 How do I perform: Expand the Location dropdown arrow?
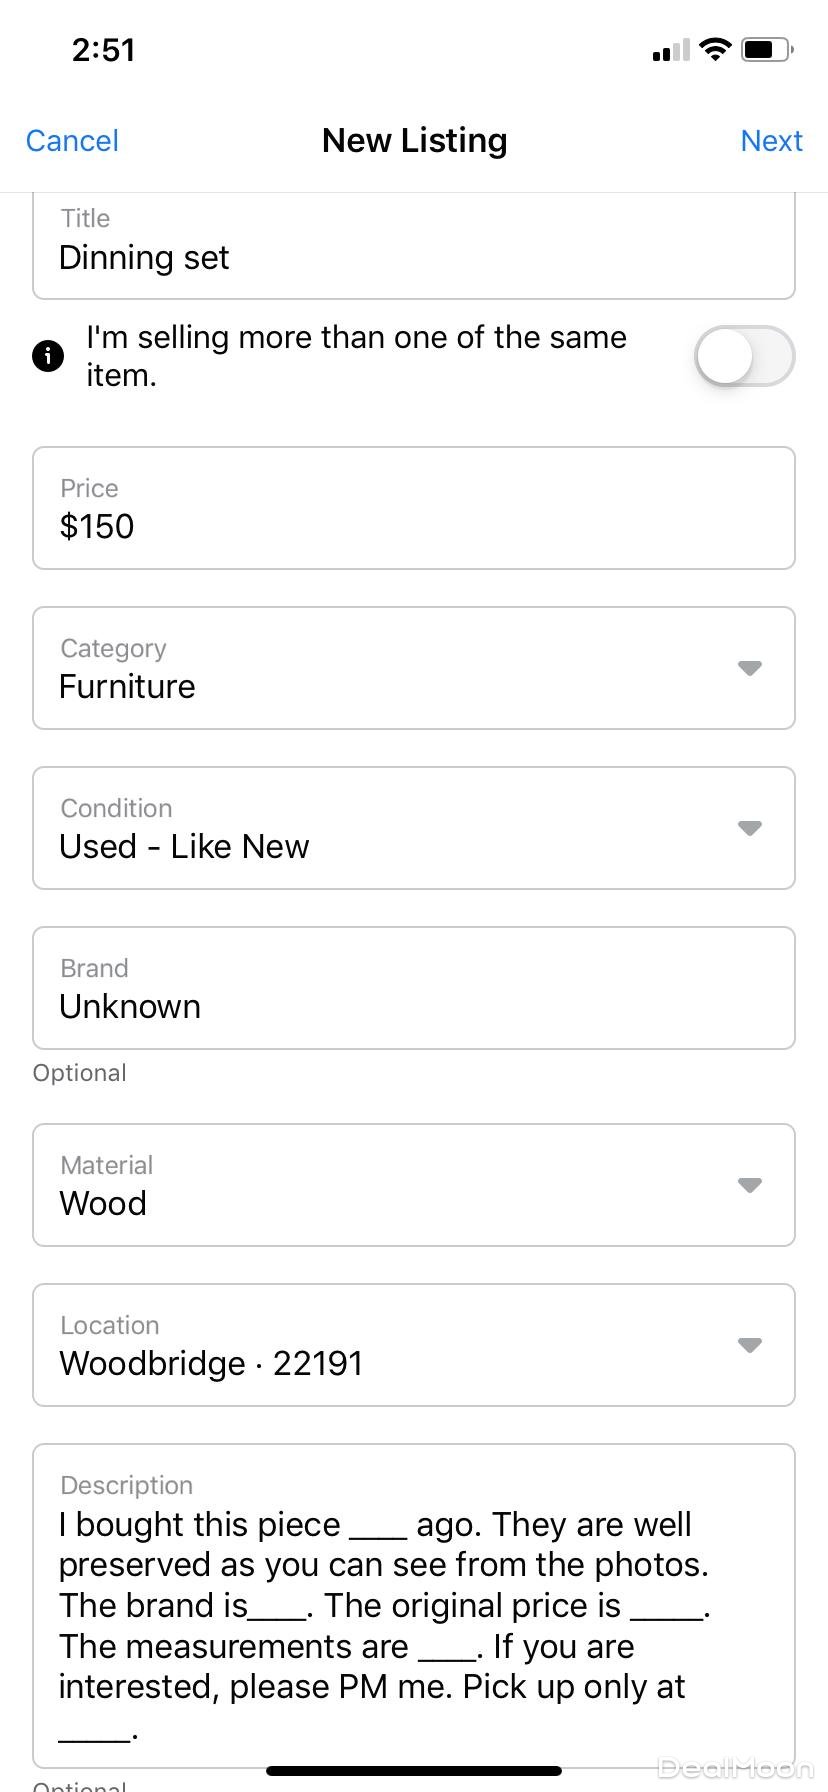coord(750,1345)
